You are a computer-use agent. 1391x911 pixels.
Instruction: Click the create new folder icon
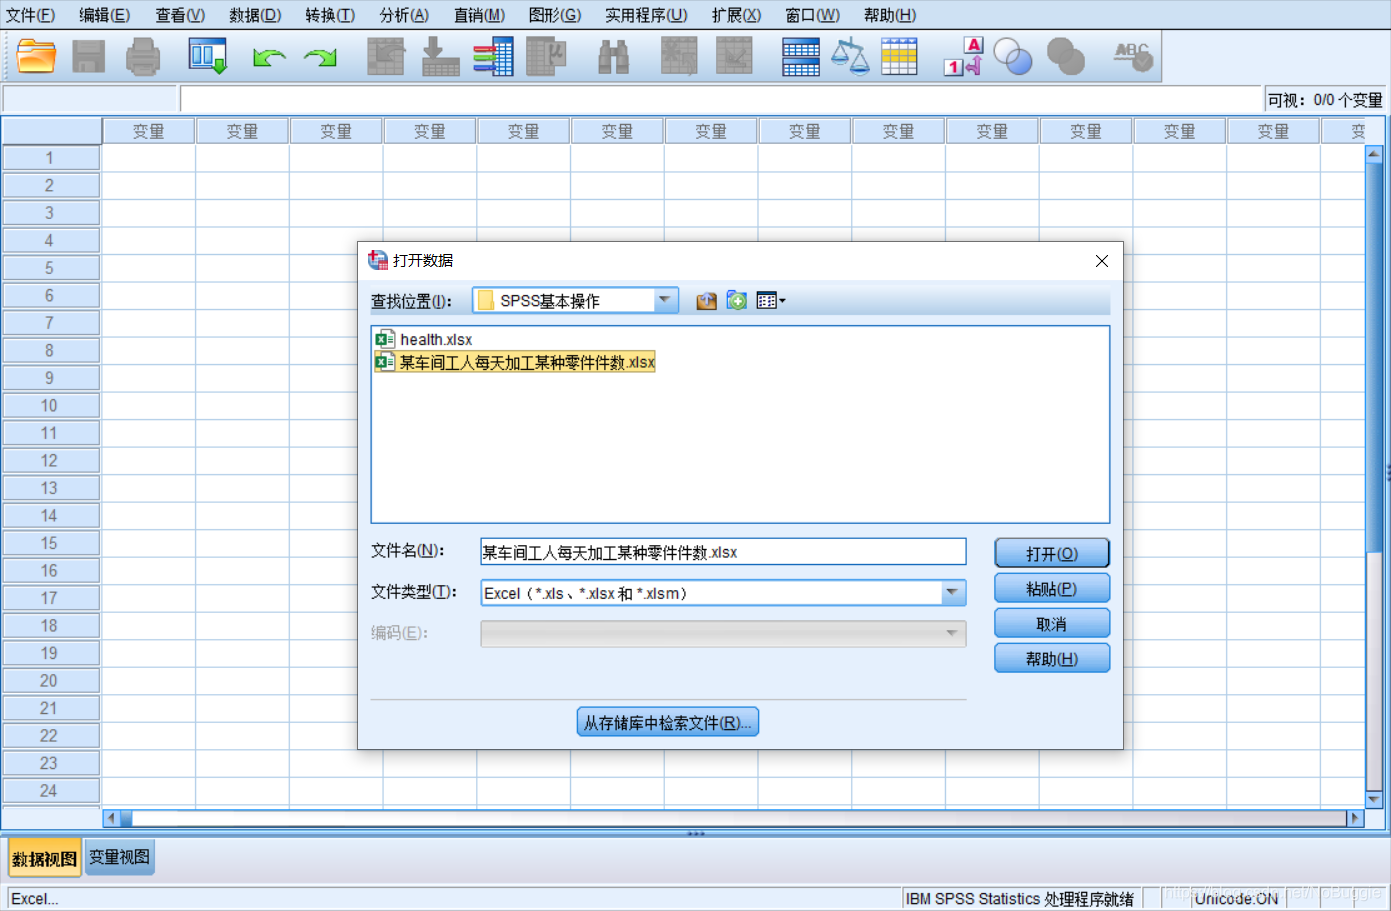tap(737, 301)
